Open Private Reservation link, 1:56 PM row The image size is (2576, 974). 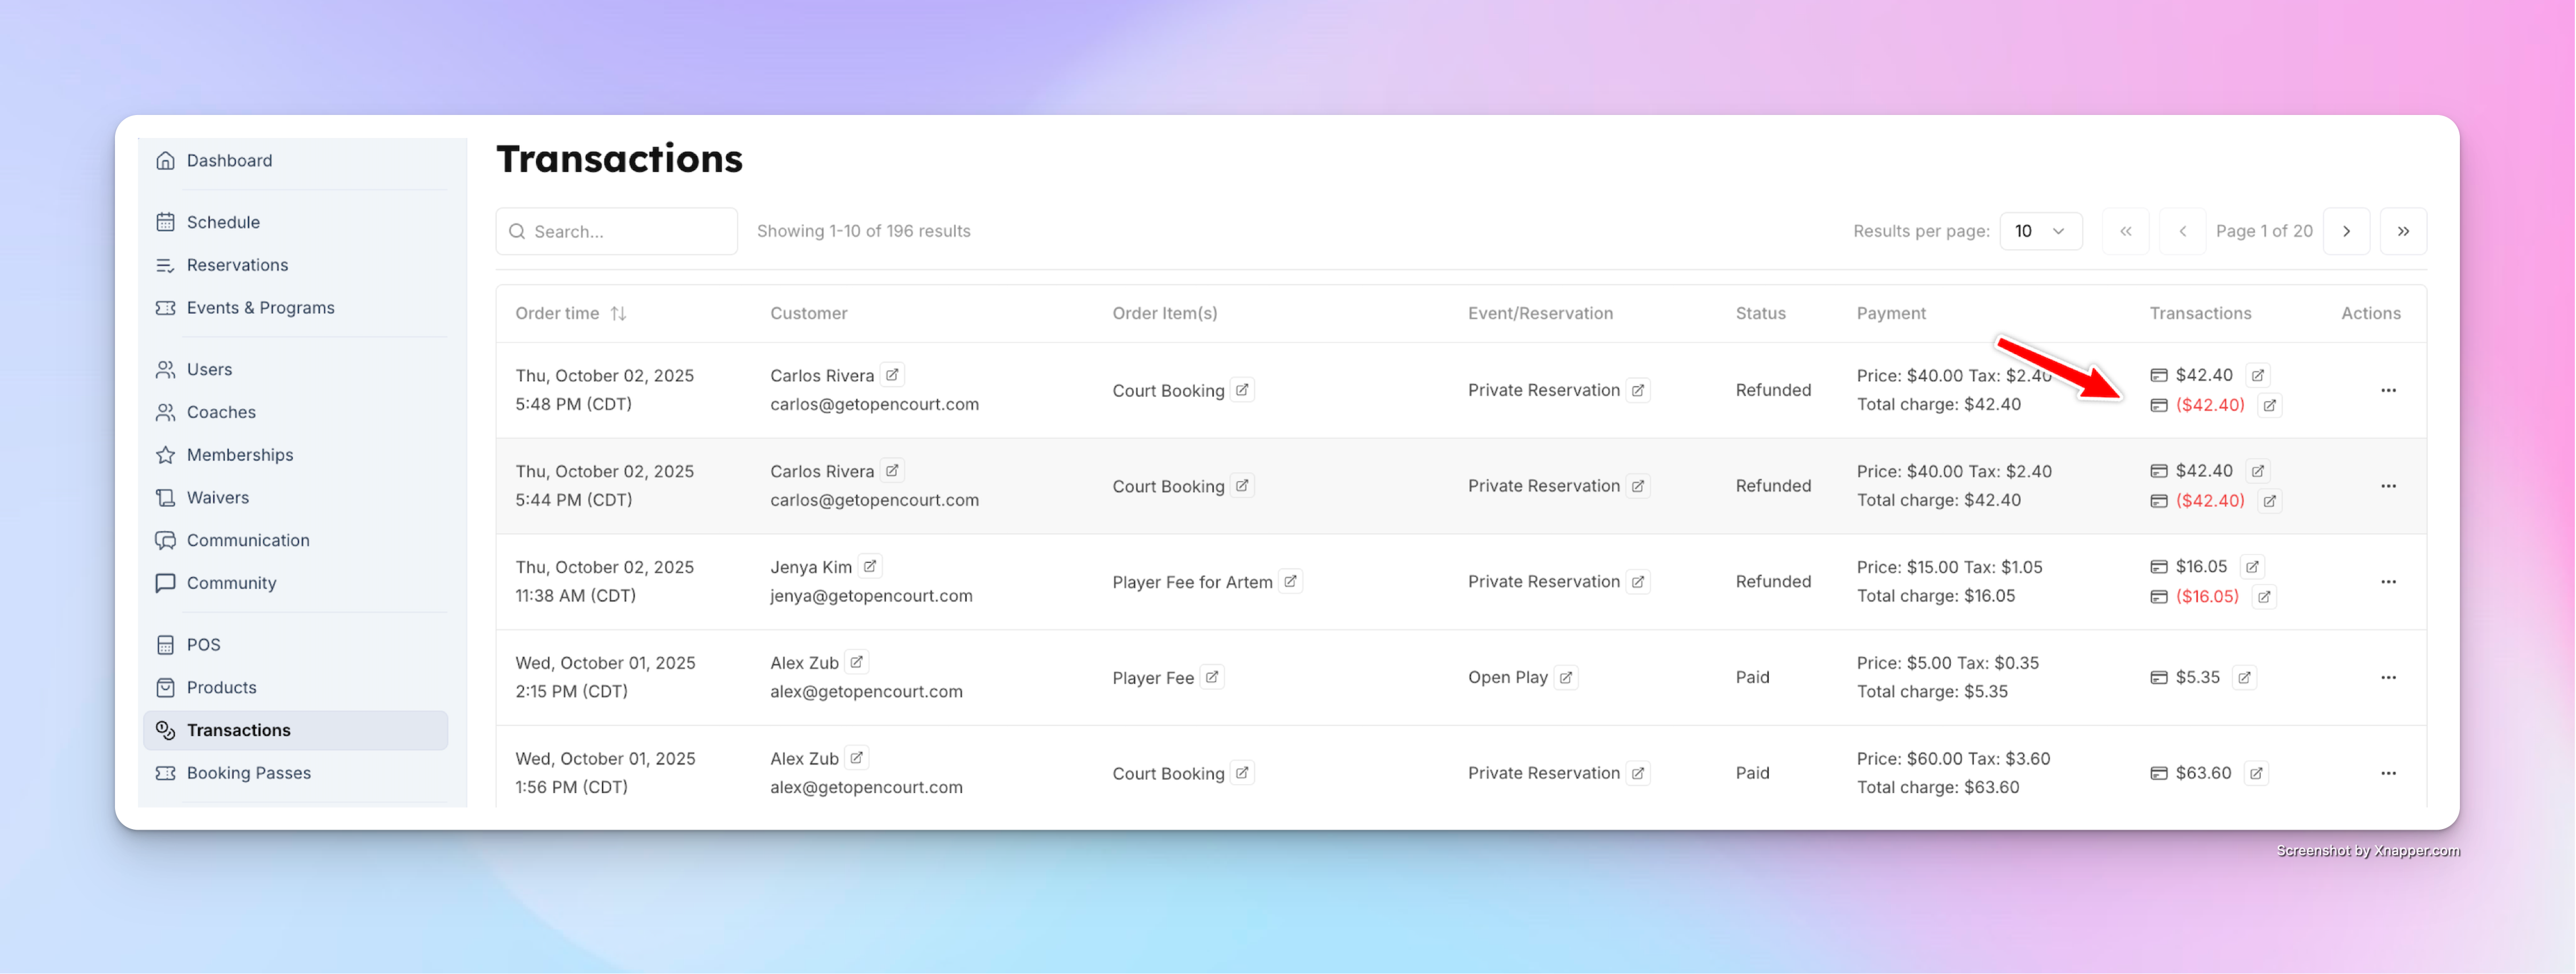[x=1638, y=773]
